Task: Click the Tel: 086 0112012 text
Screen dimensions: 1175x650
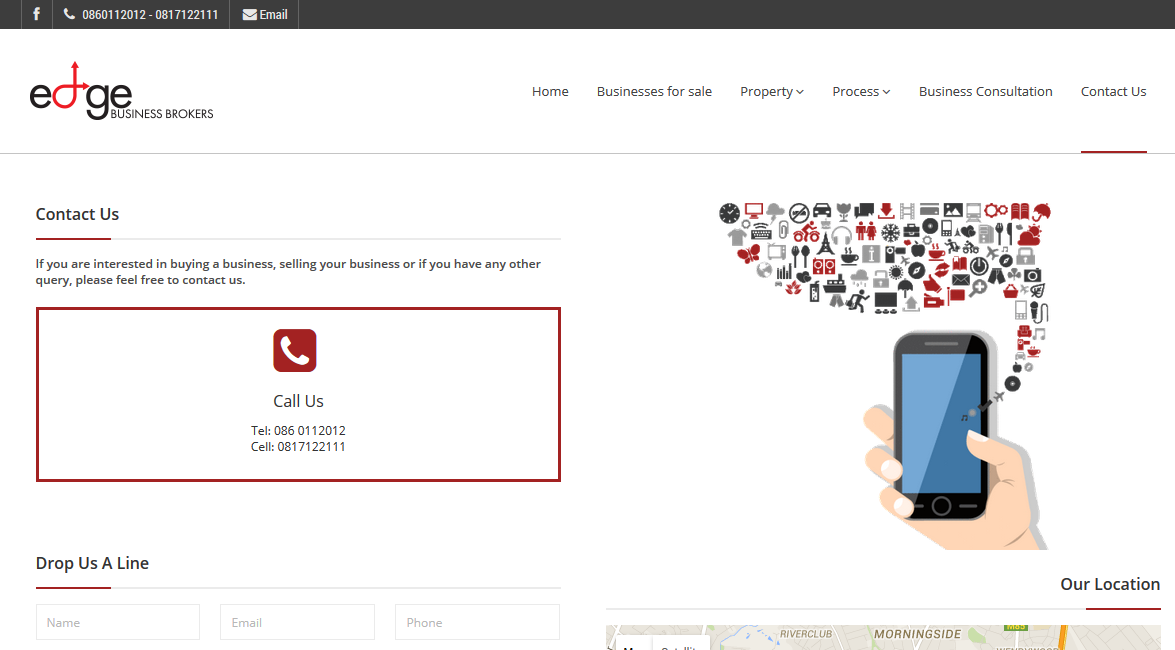Action: 298,430
